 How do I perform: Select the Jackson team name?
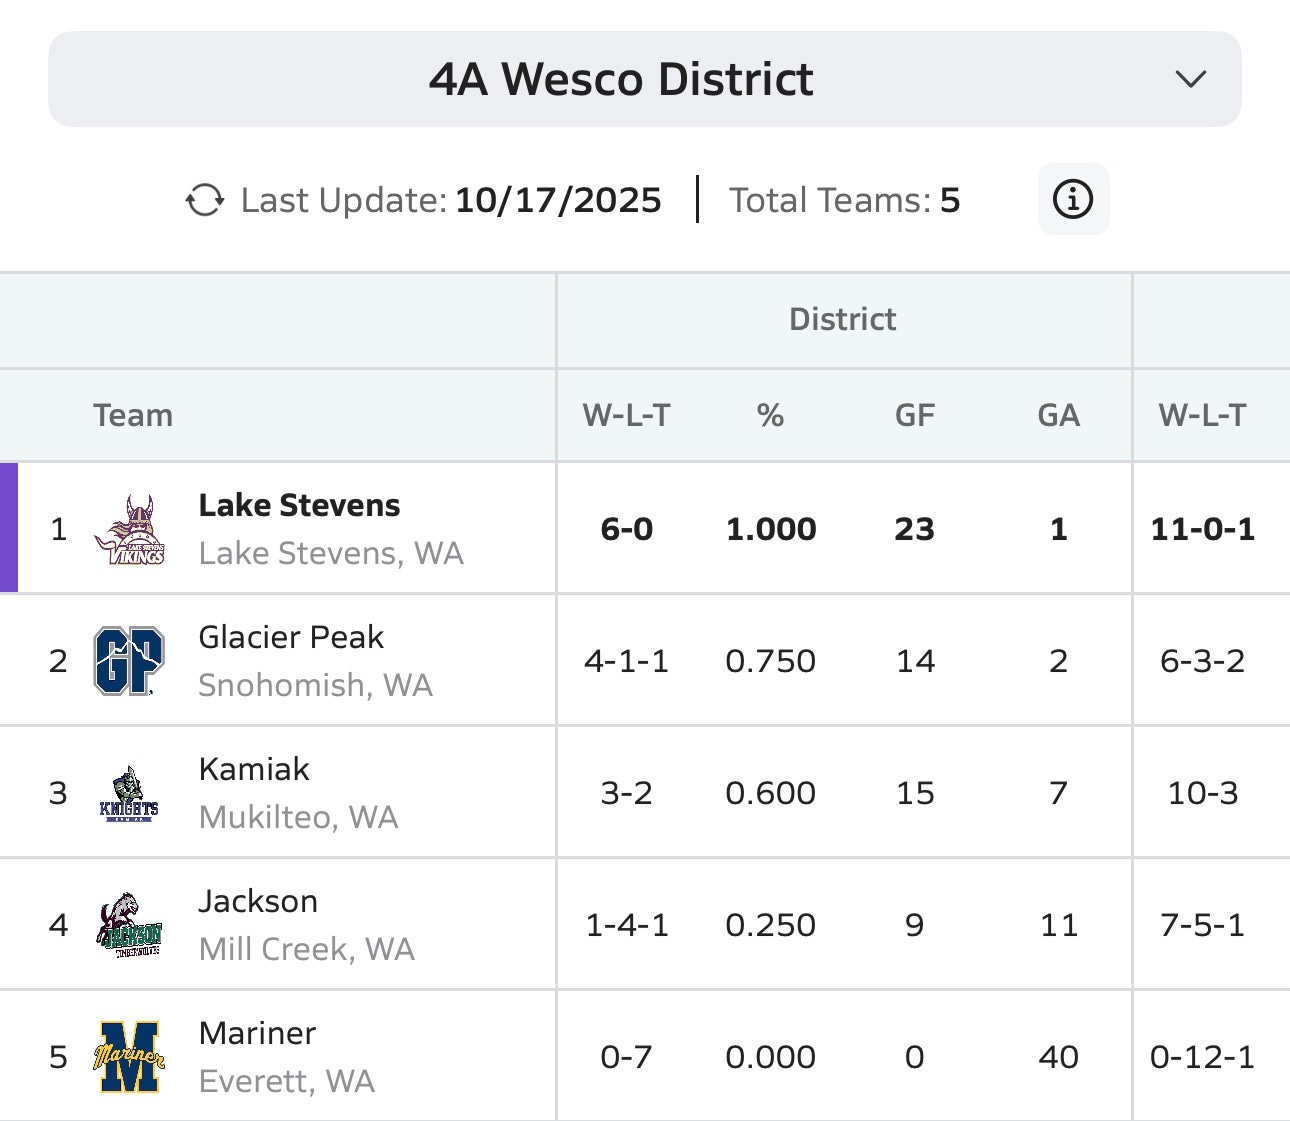point(258,902)
